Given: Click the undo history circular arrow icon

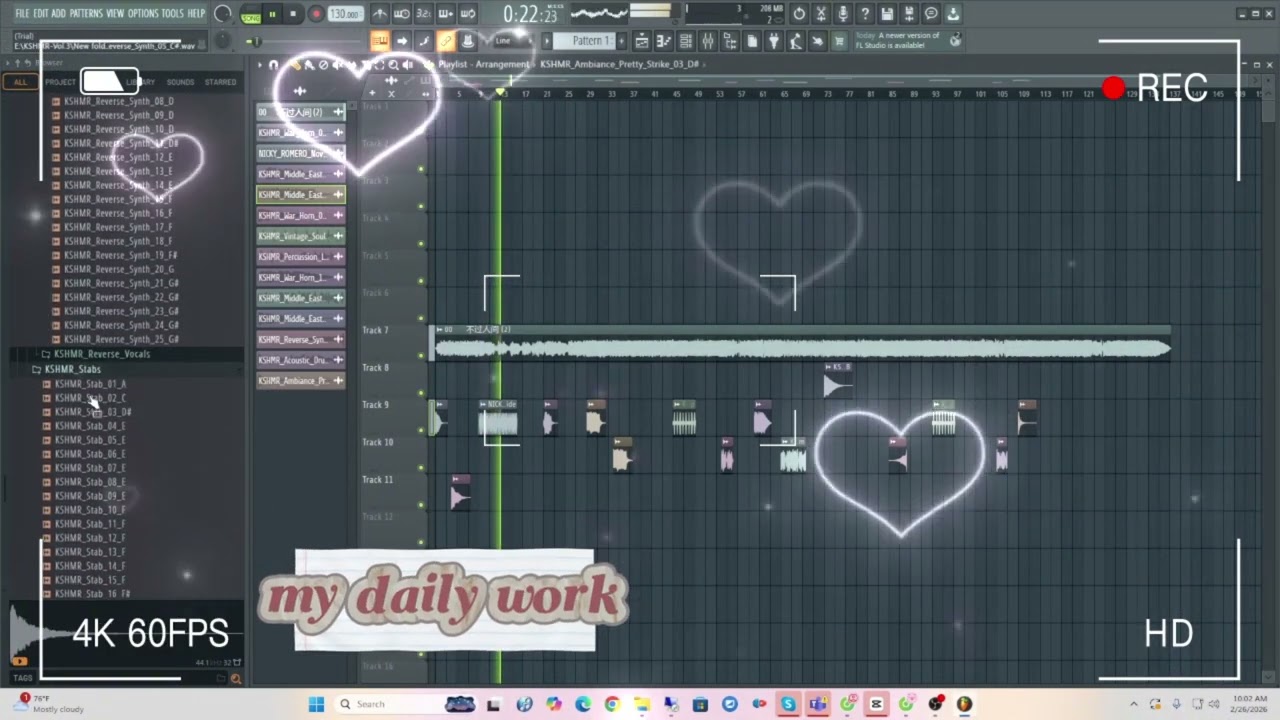Looking at the screenshot, I should 799,14.
